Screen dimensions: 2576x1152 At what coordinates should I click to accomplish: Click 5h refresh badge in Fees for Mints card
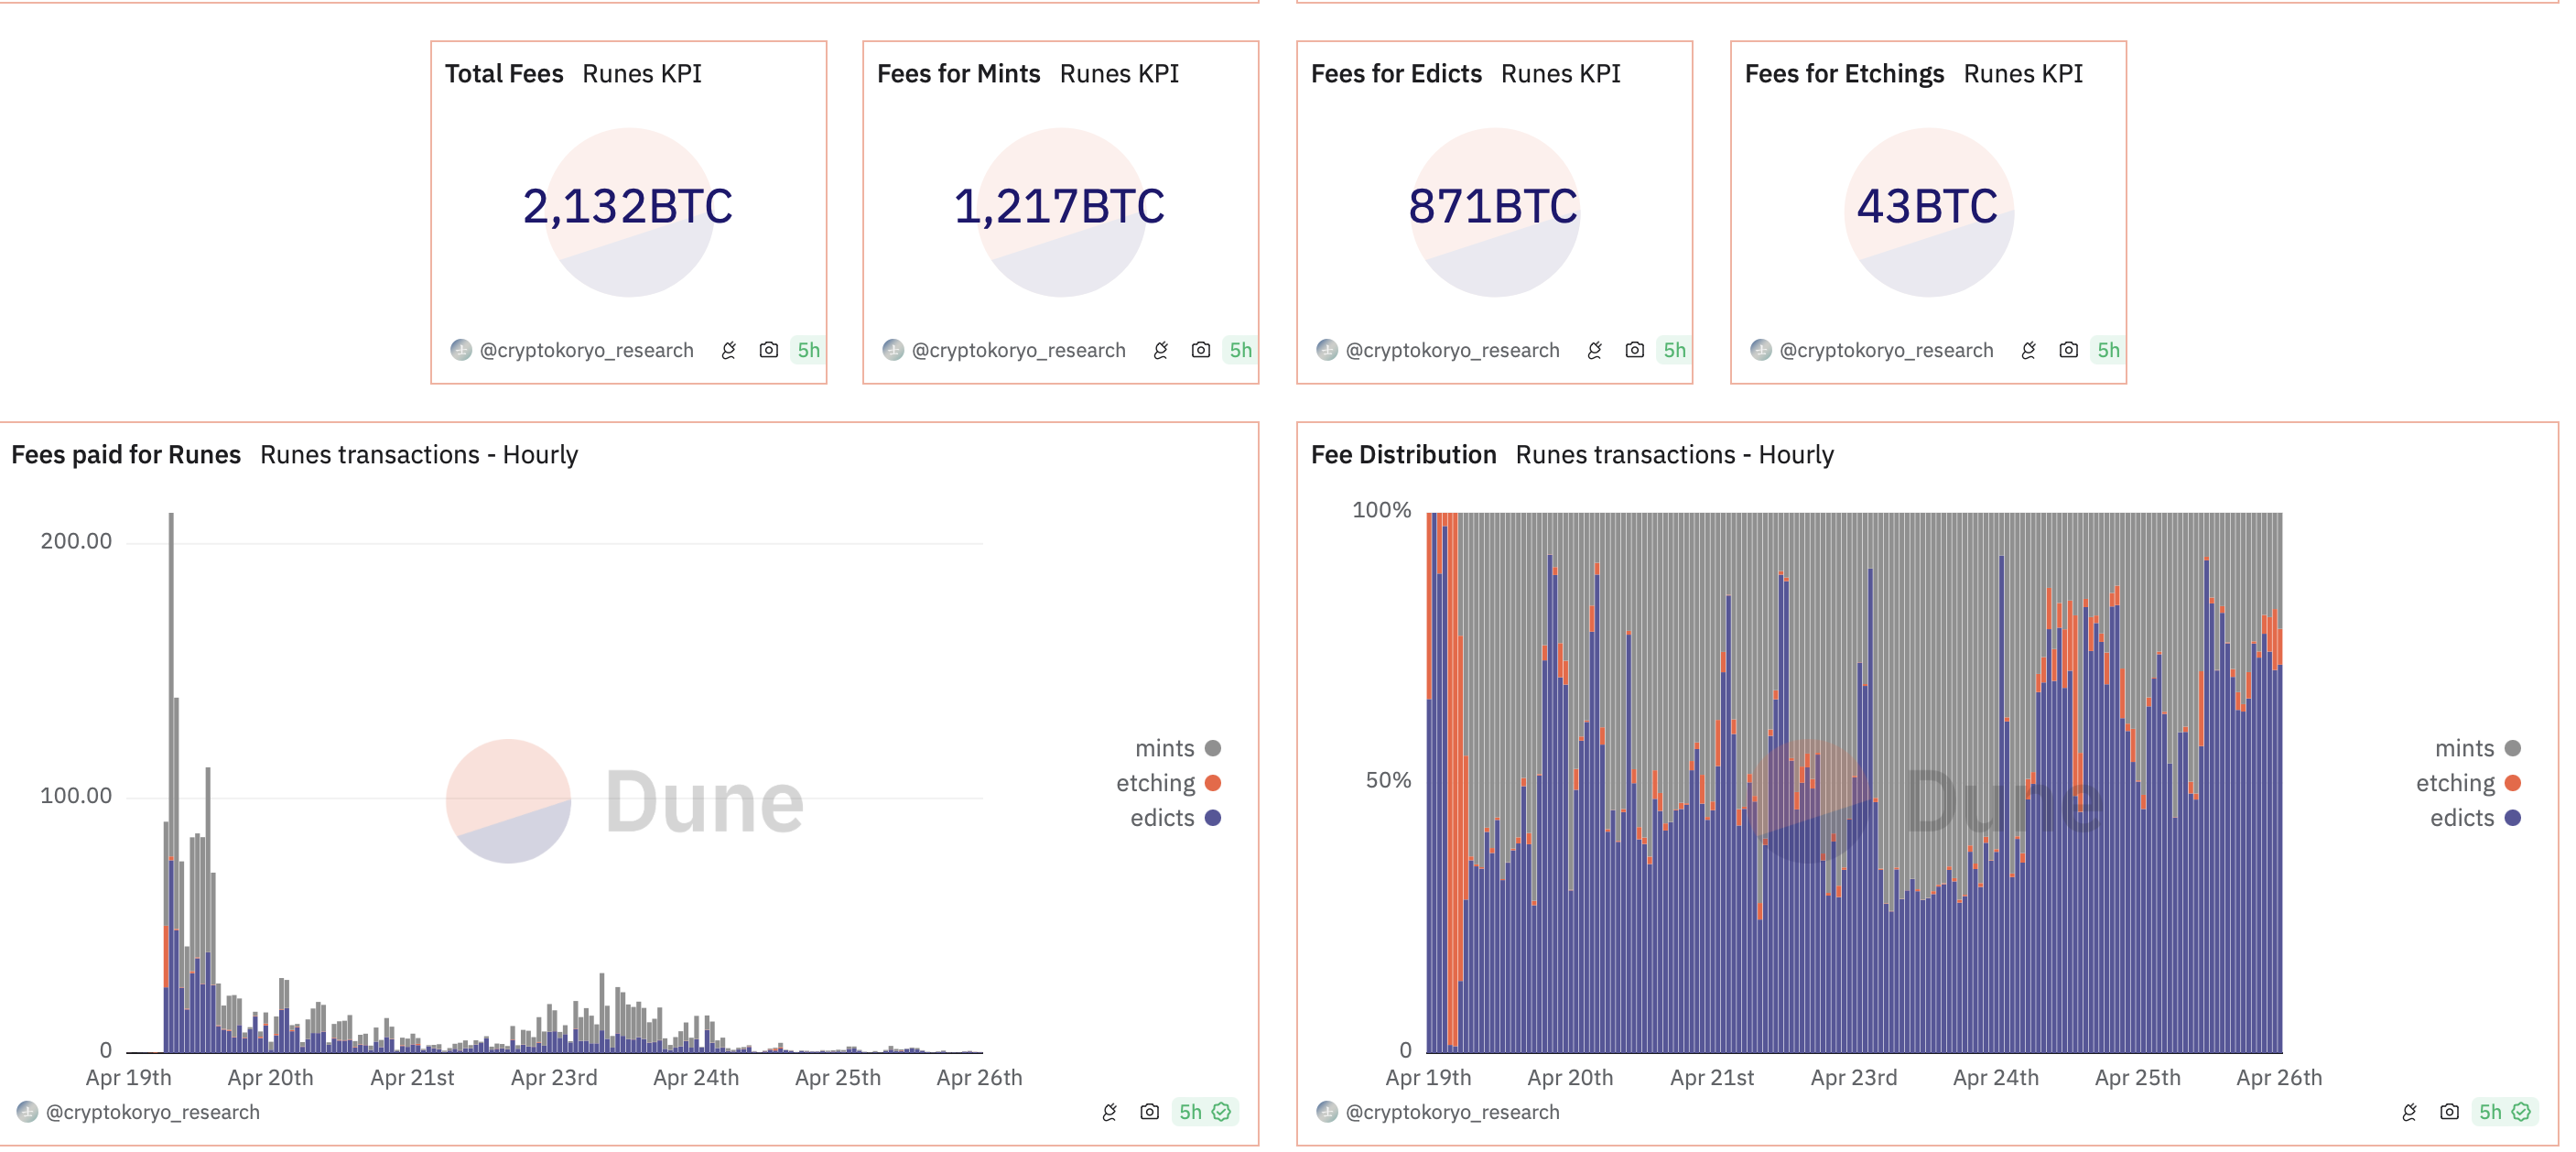tap(1240, 350)
